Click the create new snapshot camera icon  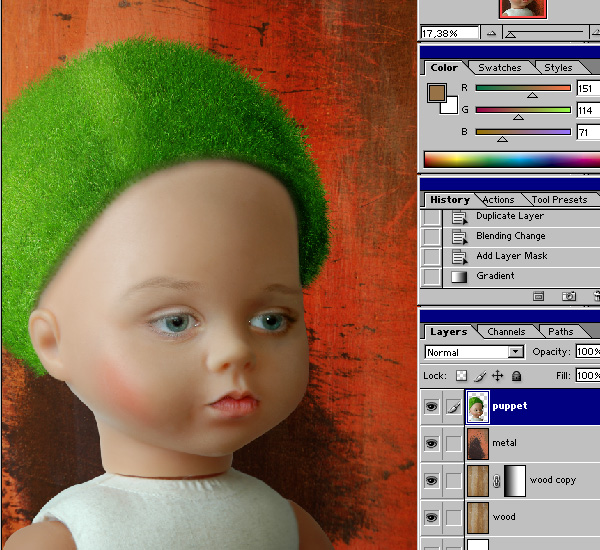[569, 296]
